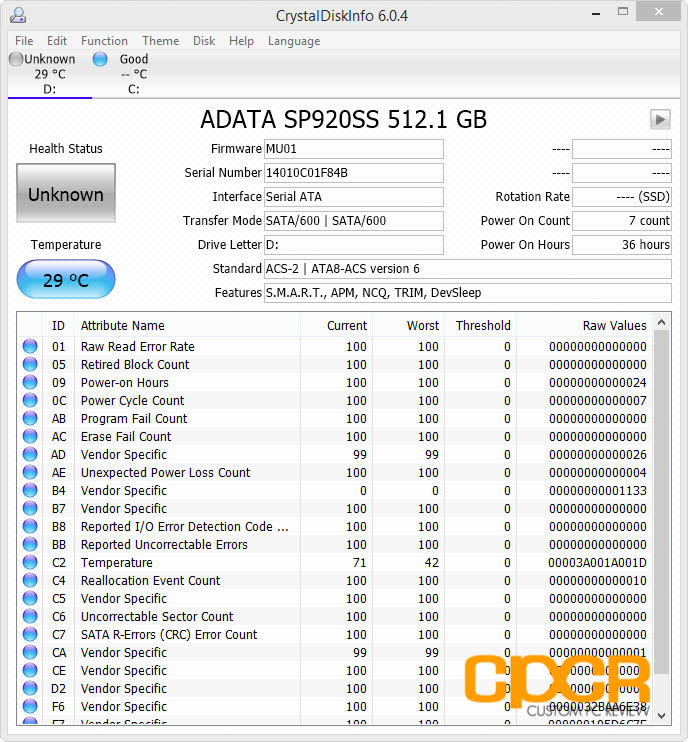Click the ID column header

(x=59, y=326)
